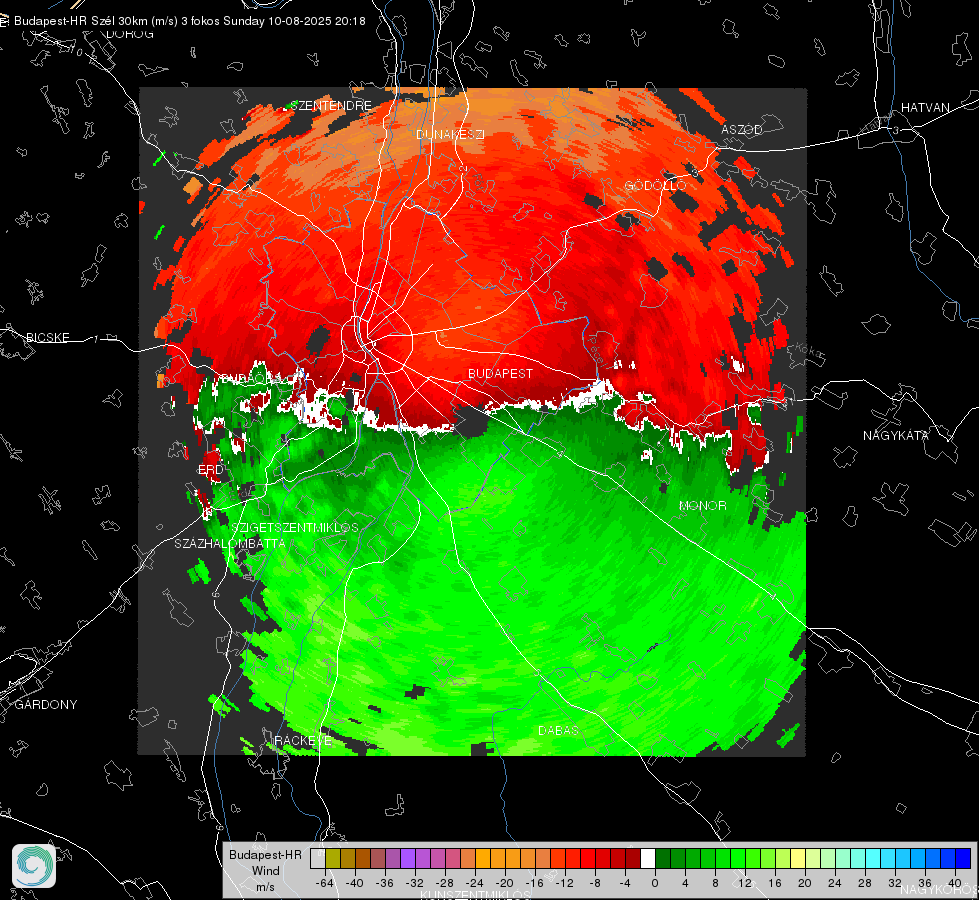This screenshot has width=979, height=900.
Task: Click the DUNAKESZI label on the map
Action: [450, 134]
